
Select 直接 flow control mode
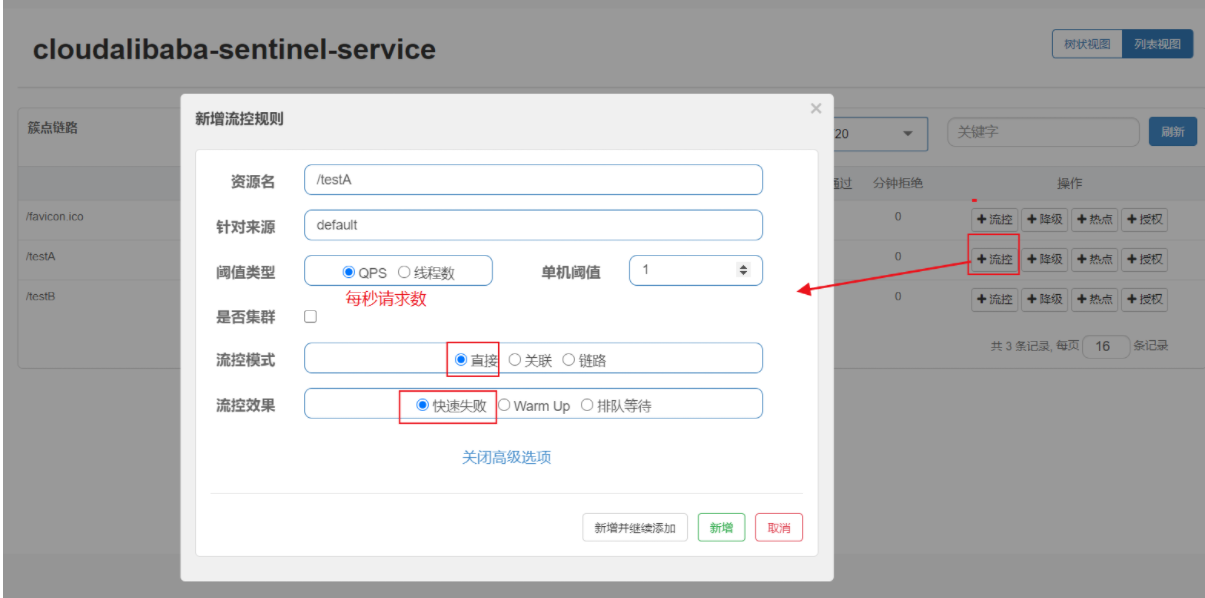(461, 360)
